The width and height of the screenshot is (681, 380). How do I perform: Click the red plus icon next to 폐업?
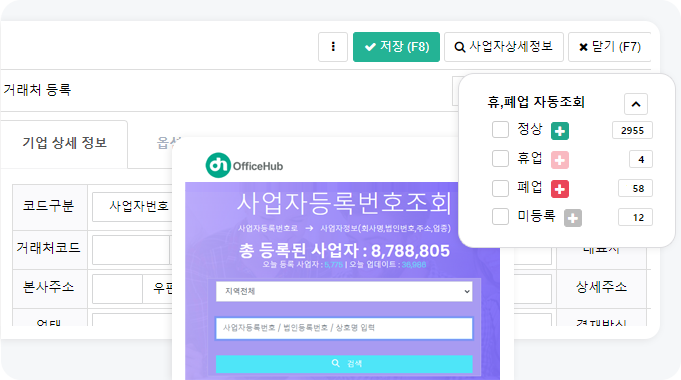(x=560, y=189)
